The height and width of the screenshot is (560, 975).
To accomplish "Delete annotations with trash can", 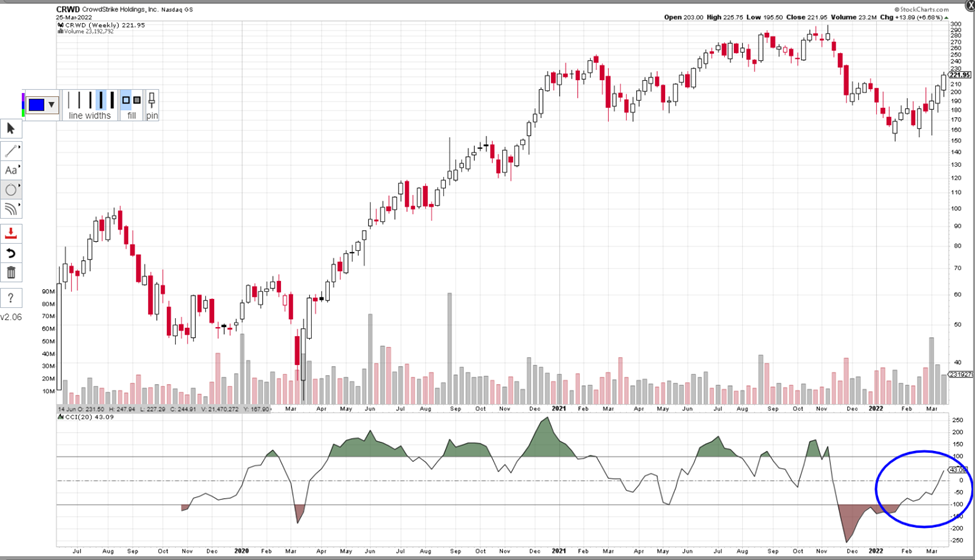I will [11, 272].
